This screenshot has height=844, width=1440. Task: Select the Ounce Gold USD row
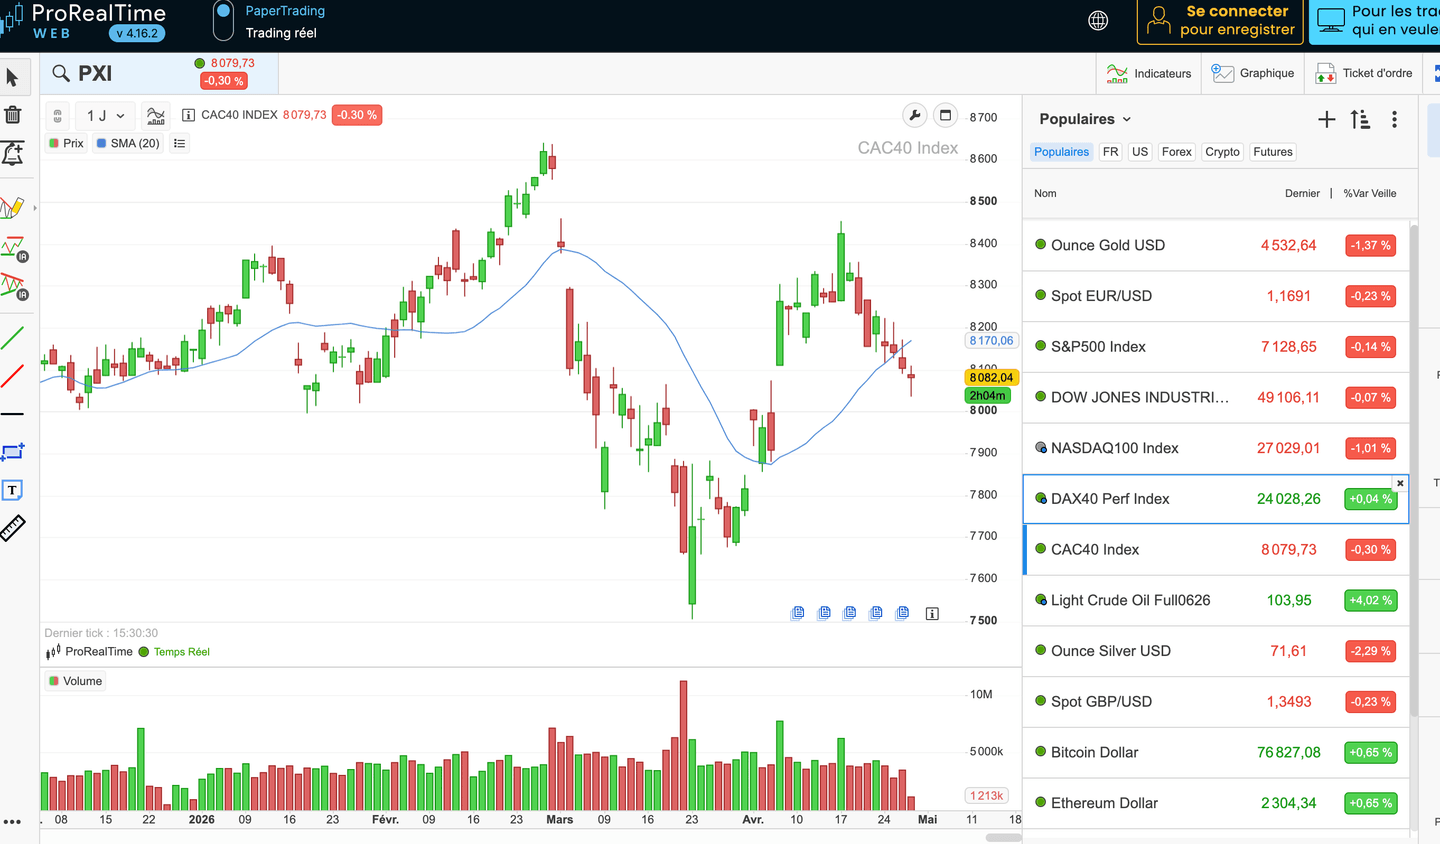(x=1216, y=245)
